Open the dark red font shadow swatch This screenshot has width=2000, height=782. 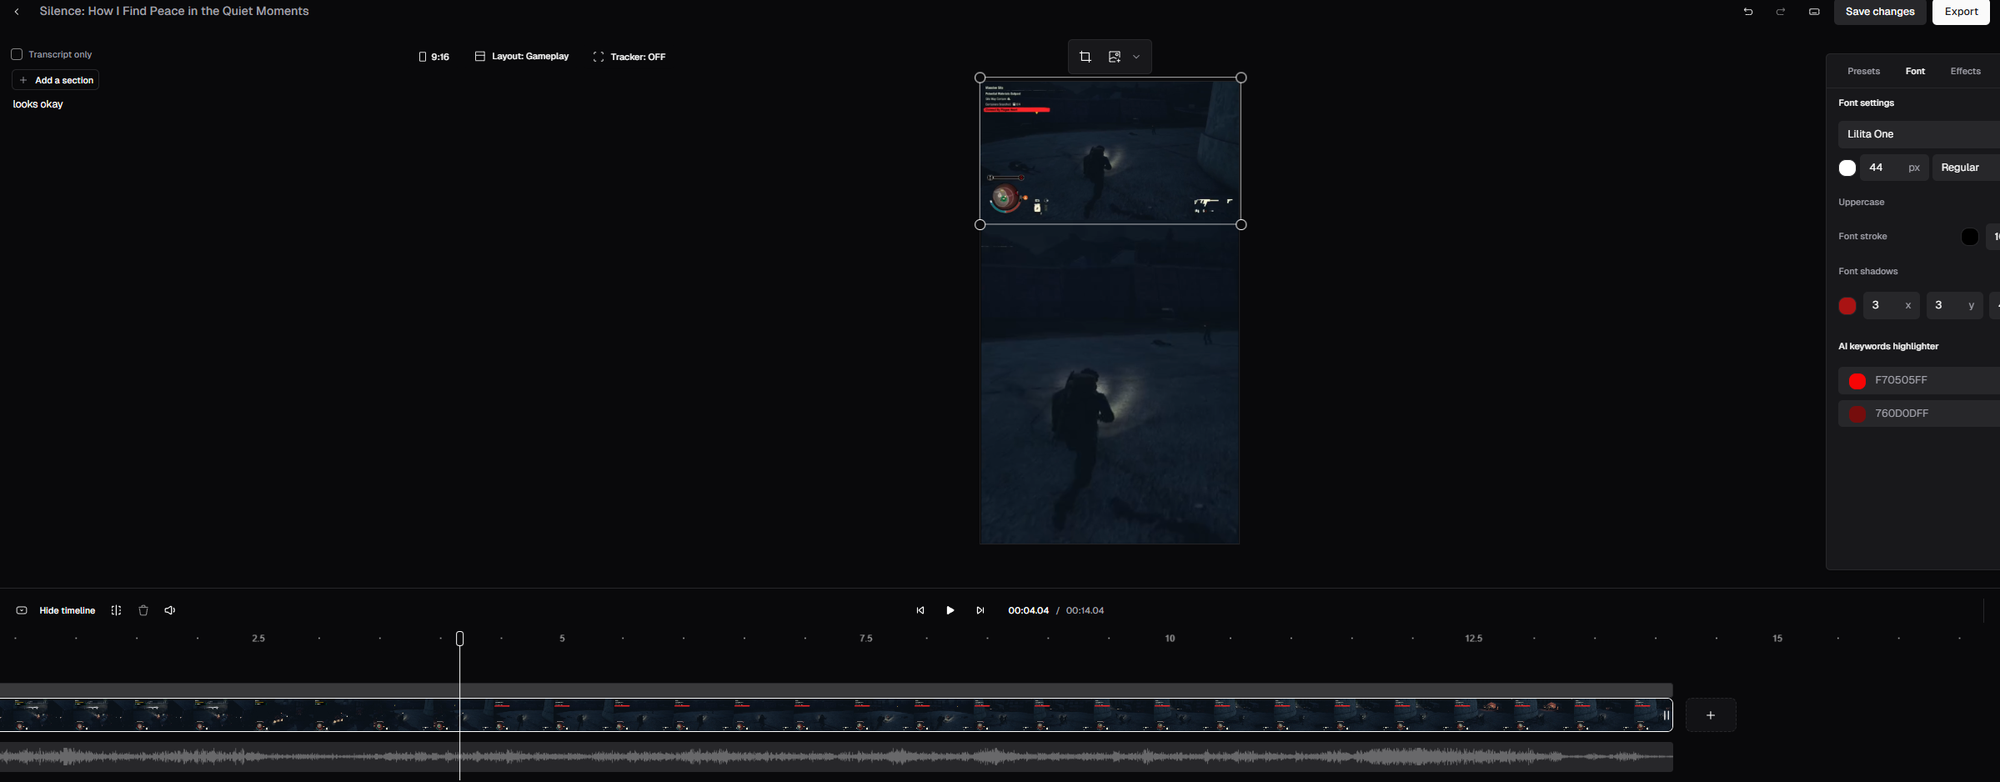(1847, 306)
